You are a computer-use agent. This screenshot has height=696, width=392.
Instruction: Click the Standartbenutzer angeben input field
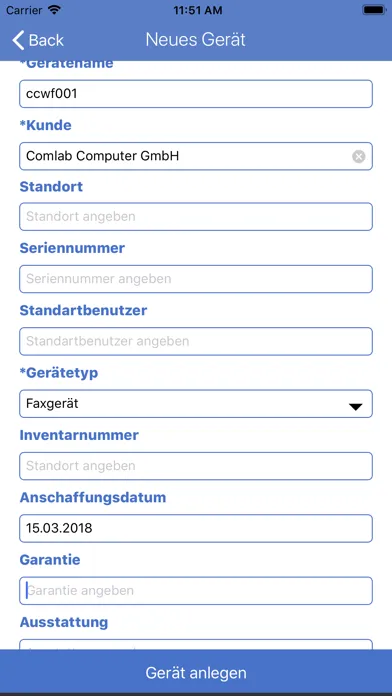pos(196,341)
